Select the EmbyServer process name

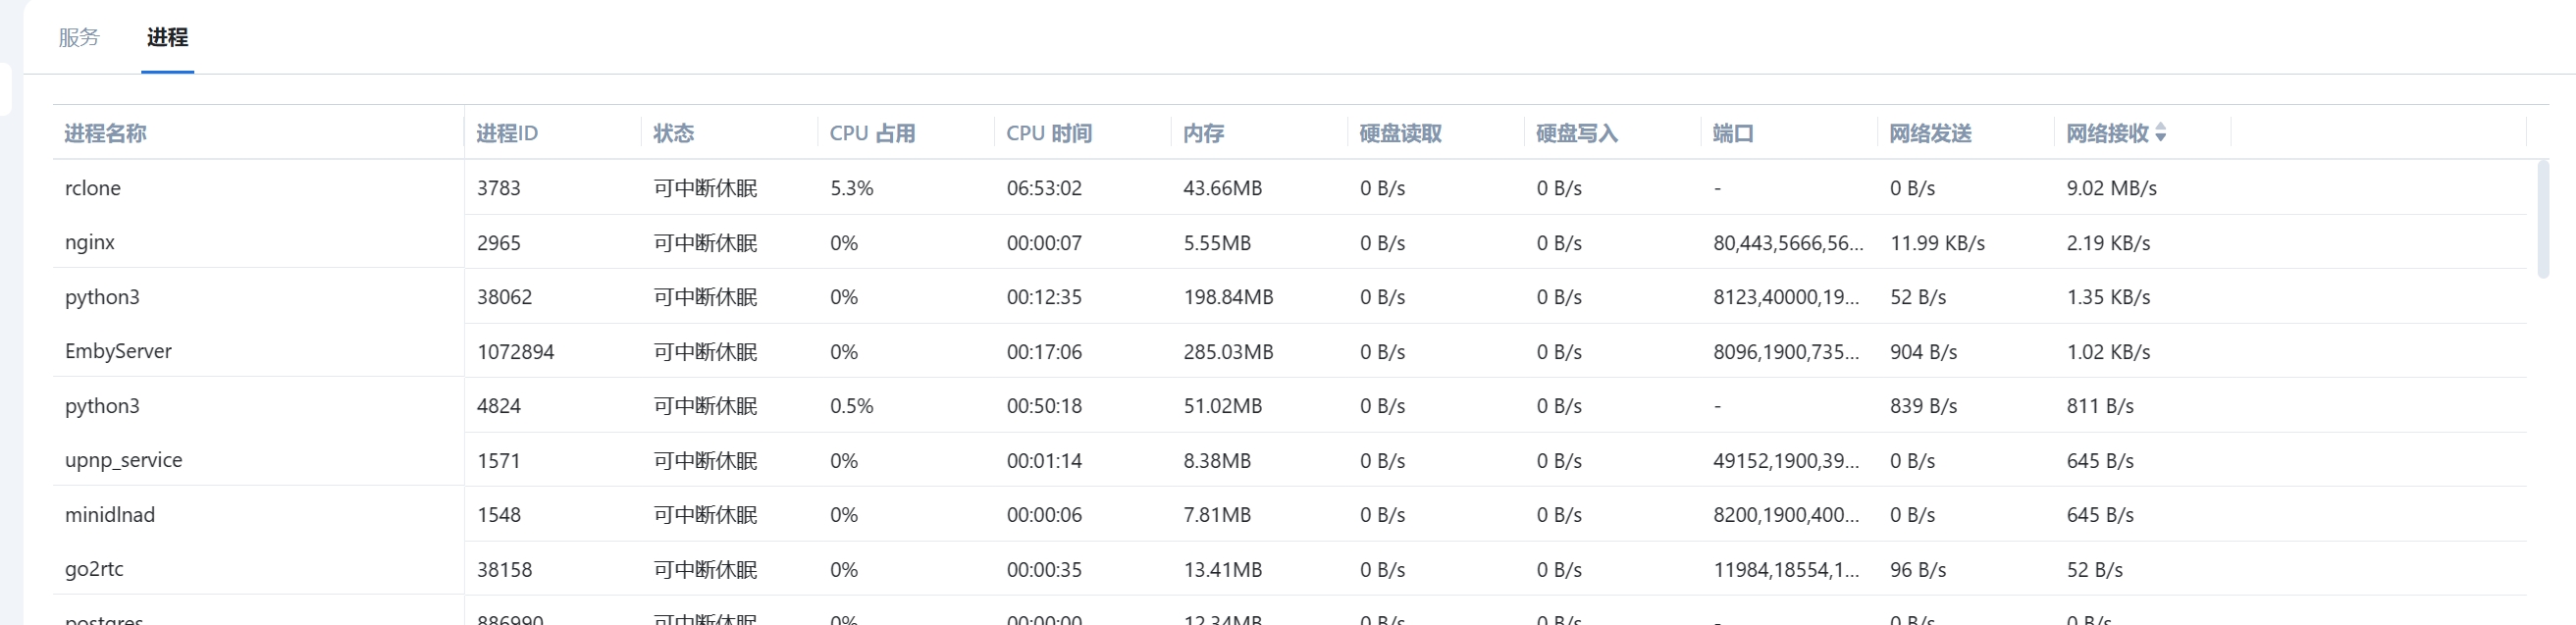(118, 351)
